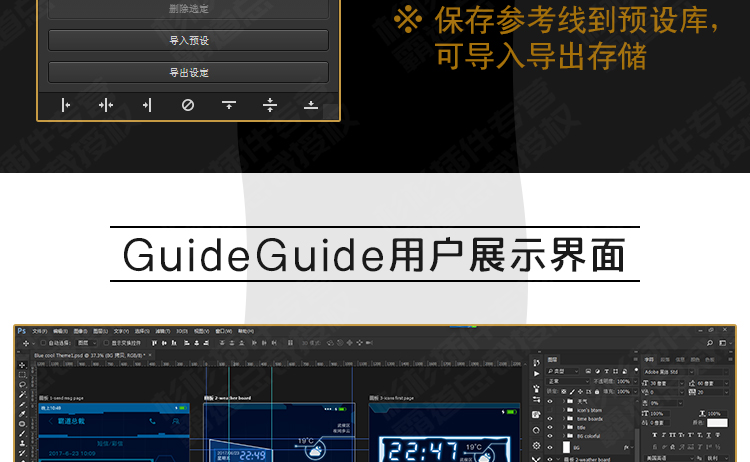The height and width of the screenshot is (462, 750).
Task: Hide the BG colorful layer group
Action: (550, 436)
